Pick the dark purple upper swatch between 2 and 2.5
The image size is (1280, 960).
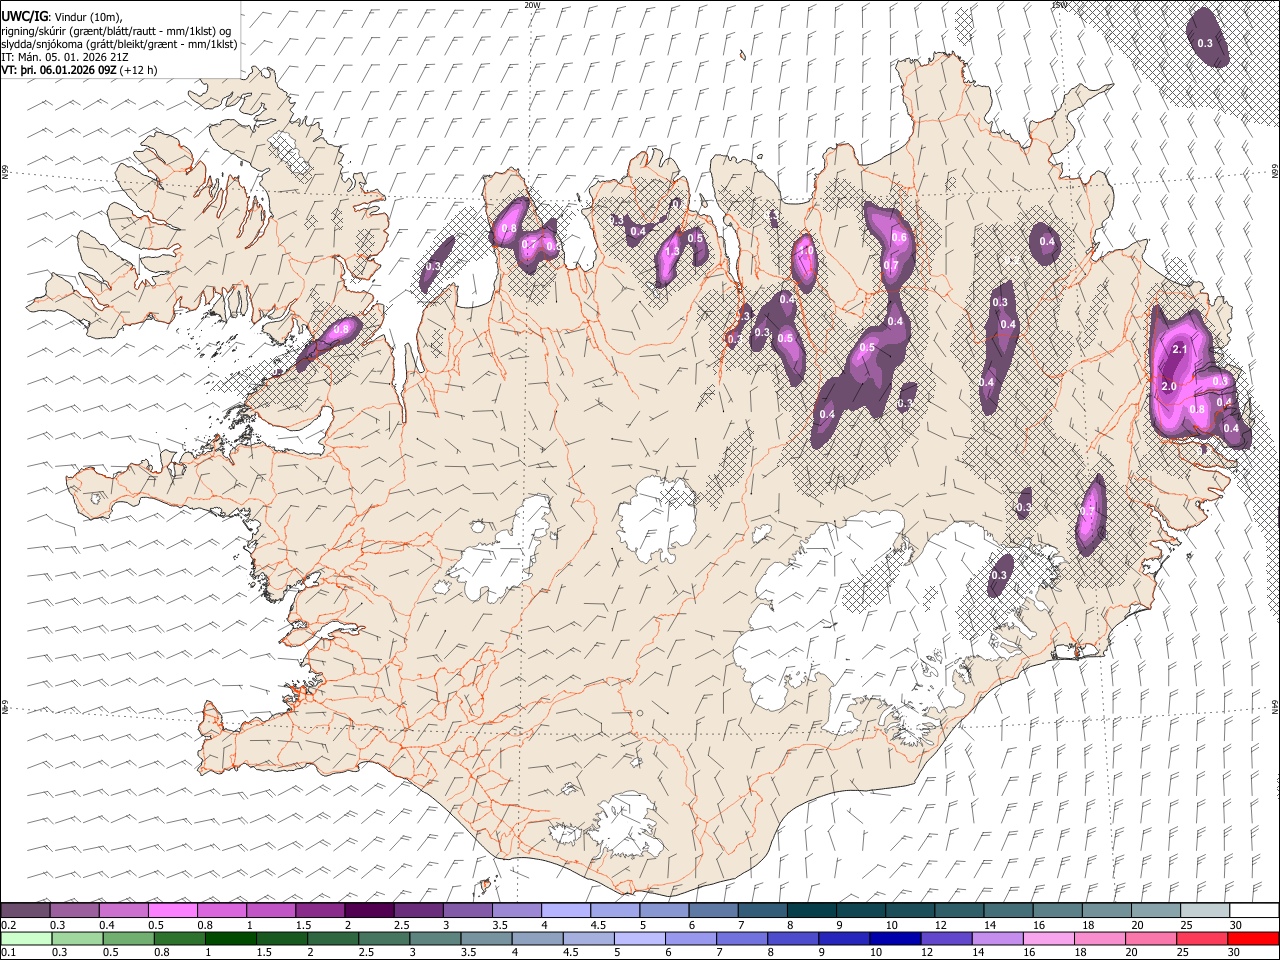[369, 911]
